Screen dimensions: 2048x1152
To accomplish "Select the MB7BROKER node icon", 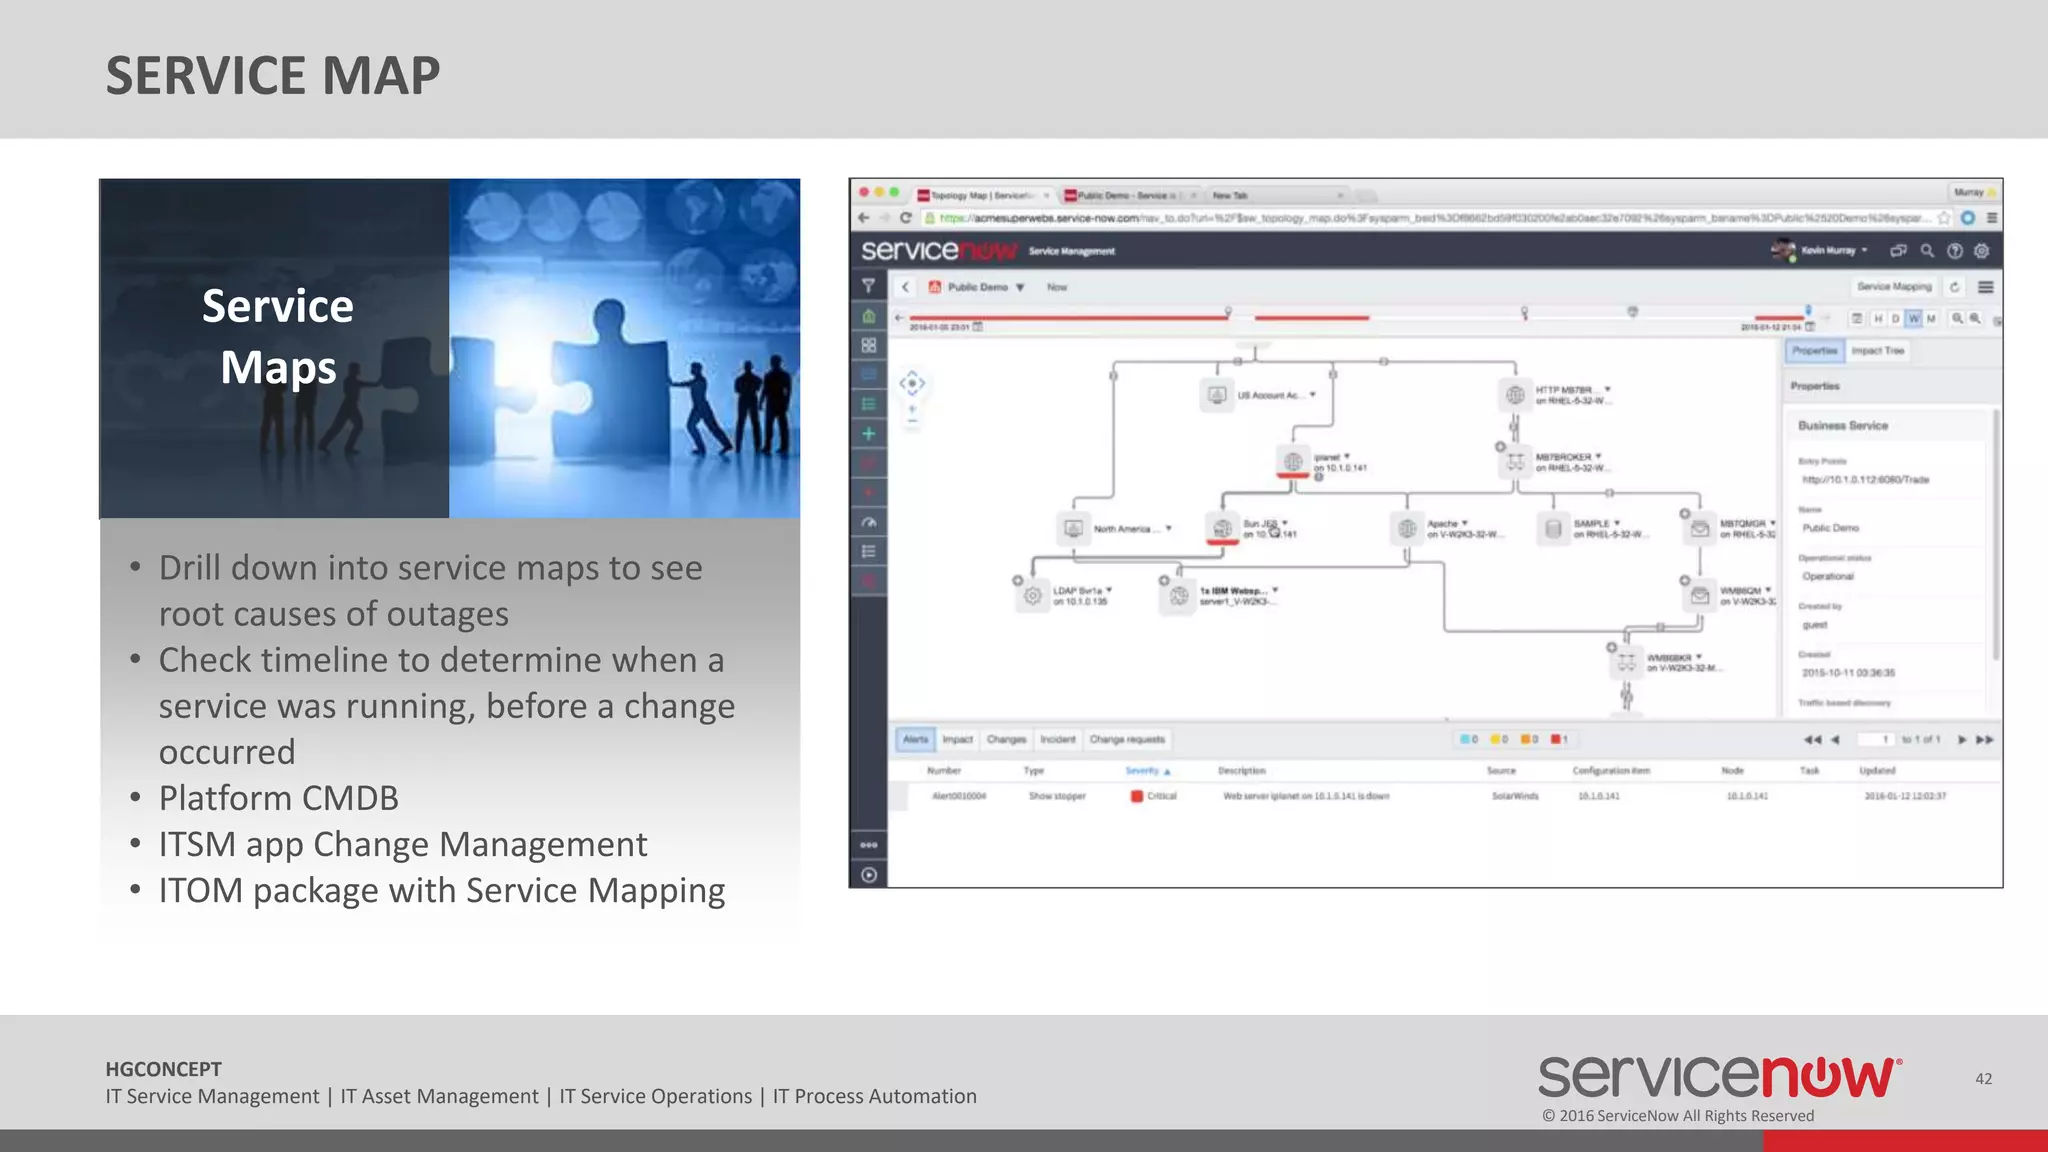I will pos(1515,462).
